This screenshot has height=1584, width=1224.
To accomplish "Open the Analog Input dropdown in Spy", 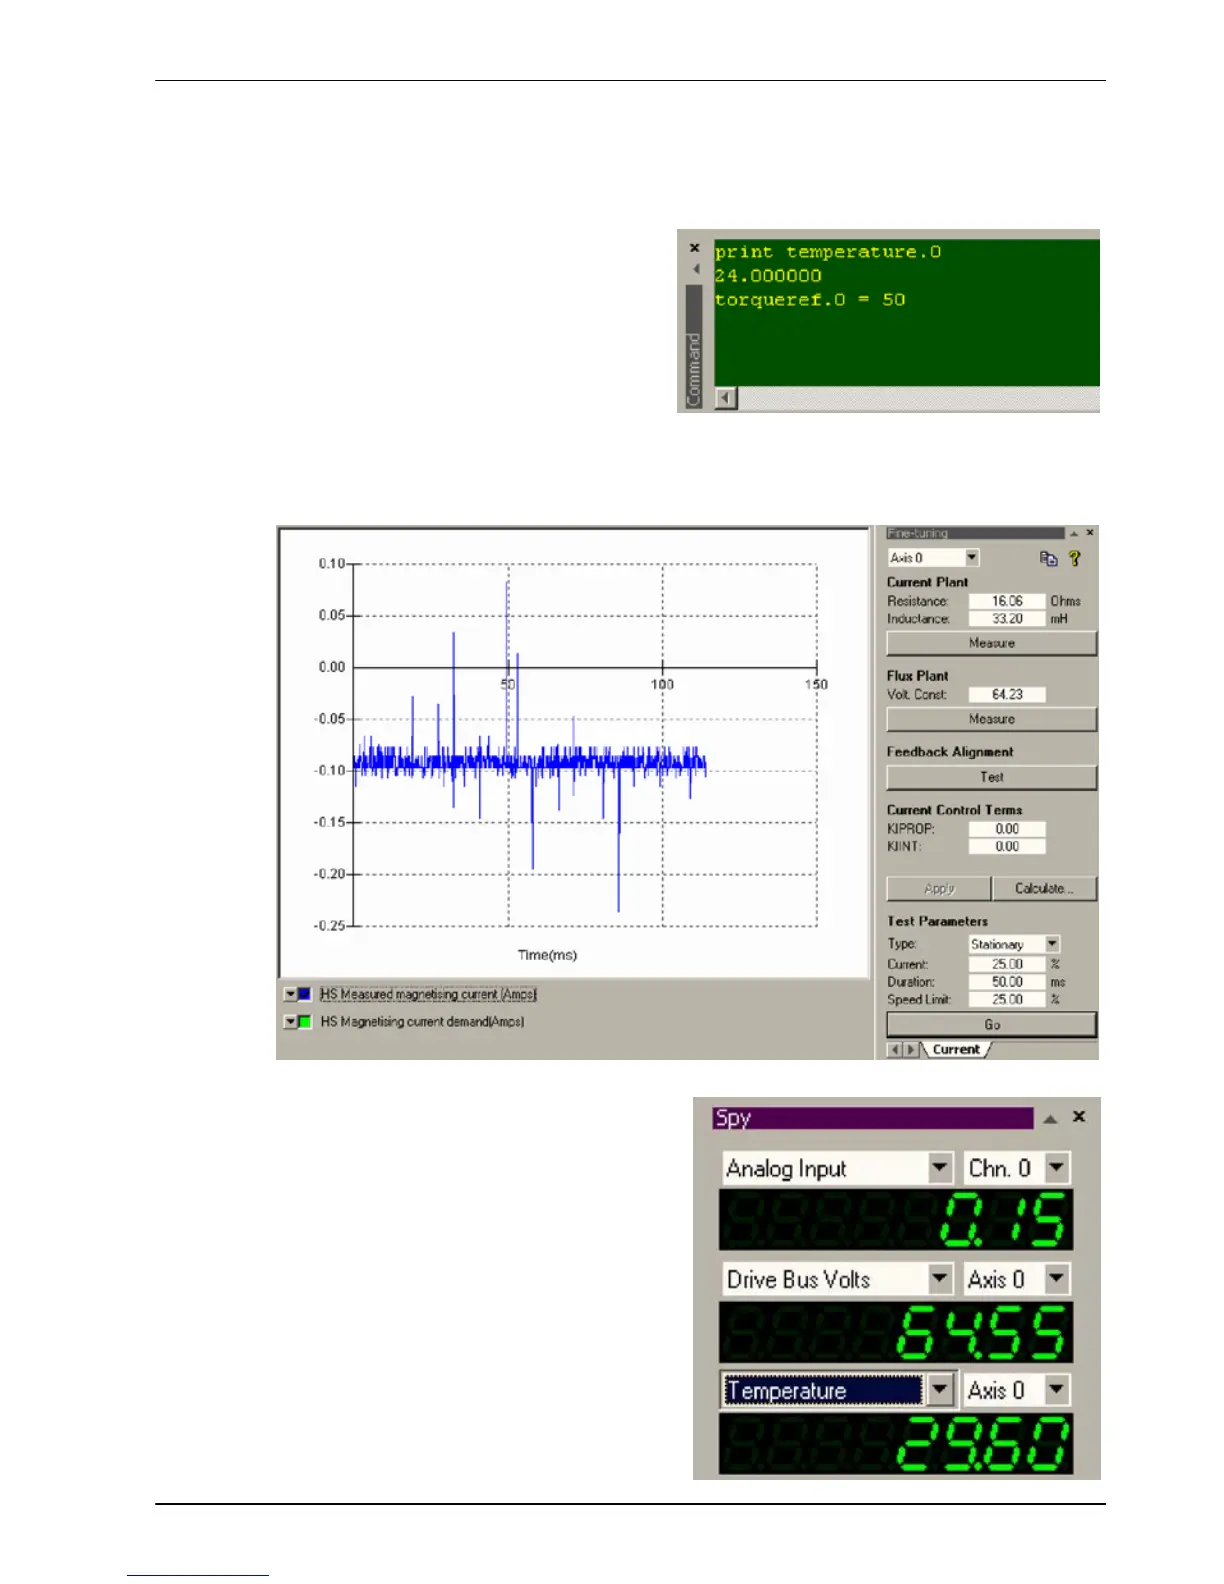I will pos(940,1168).
